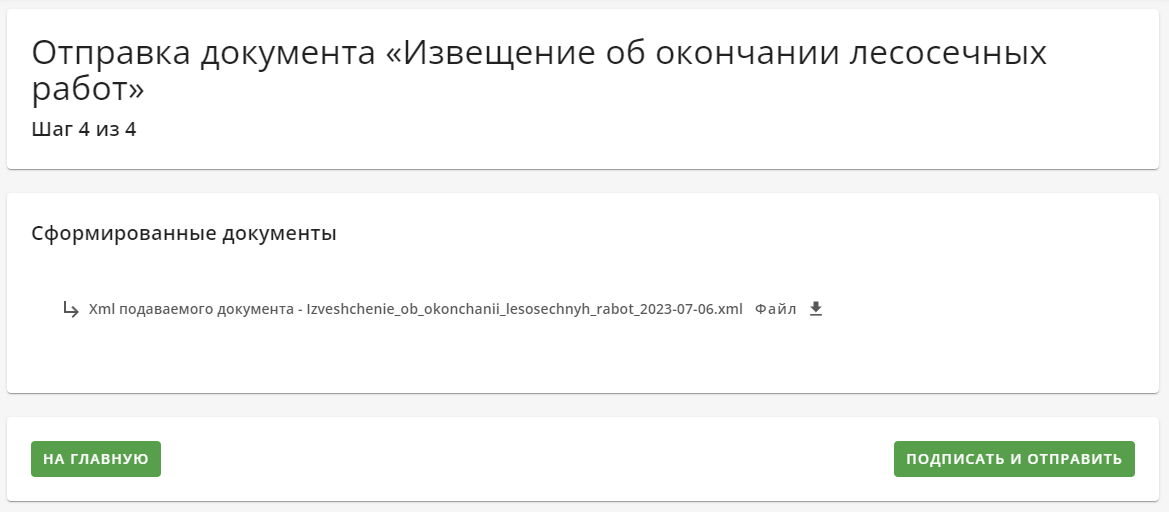
Task: Sign and send with ПОДПИСАТЬ И ОТПРАВИТЬ
Action: tap(1014, 459)
